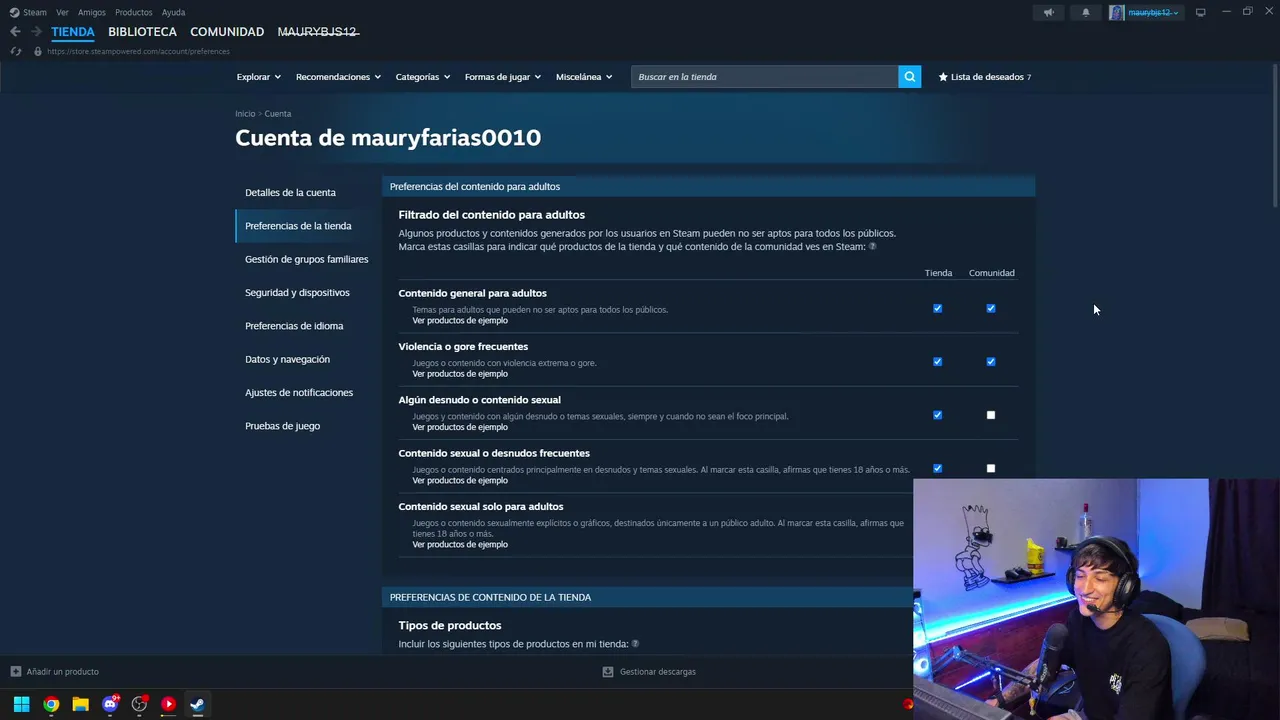Check Comunidad for Algún desnudo o contenido sexual
This screenshot has width=1280, height=720.
coord(991,415)
